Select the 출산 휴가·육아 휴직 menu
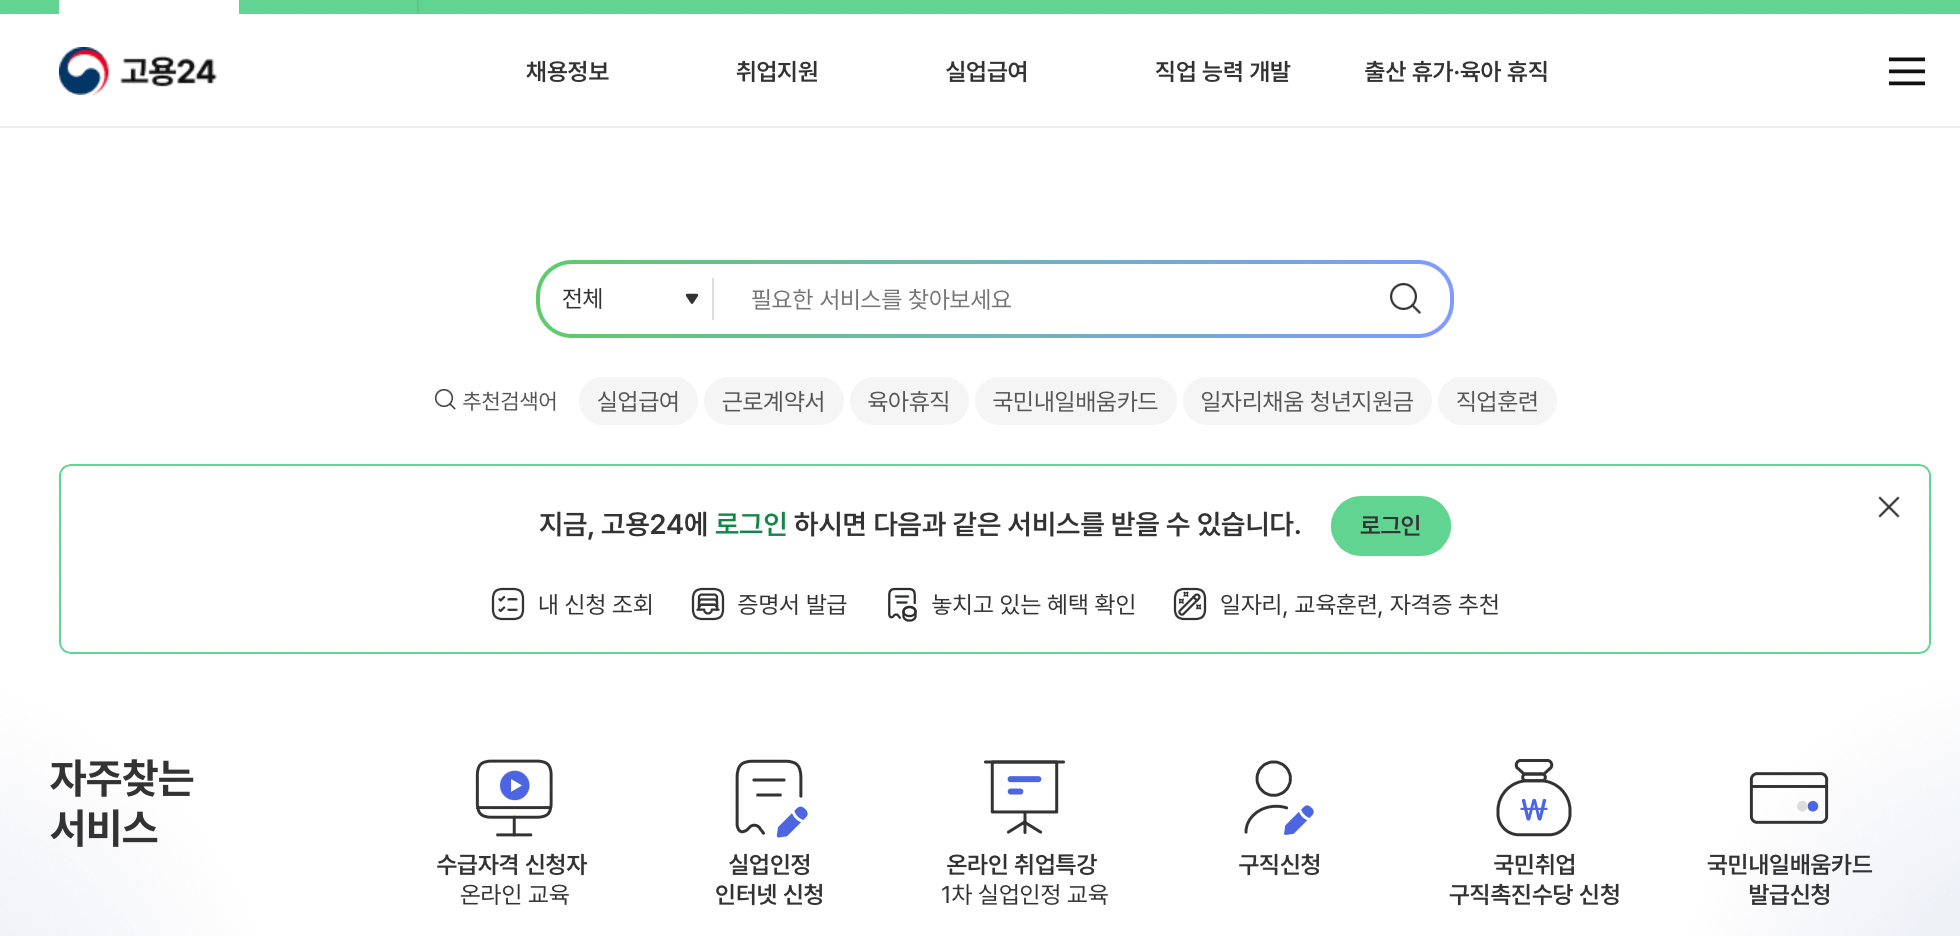Screen dimensions: 1960x936 tap(1455, 71)
